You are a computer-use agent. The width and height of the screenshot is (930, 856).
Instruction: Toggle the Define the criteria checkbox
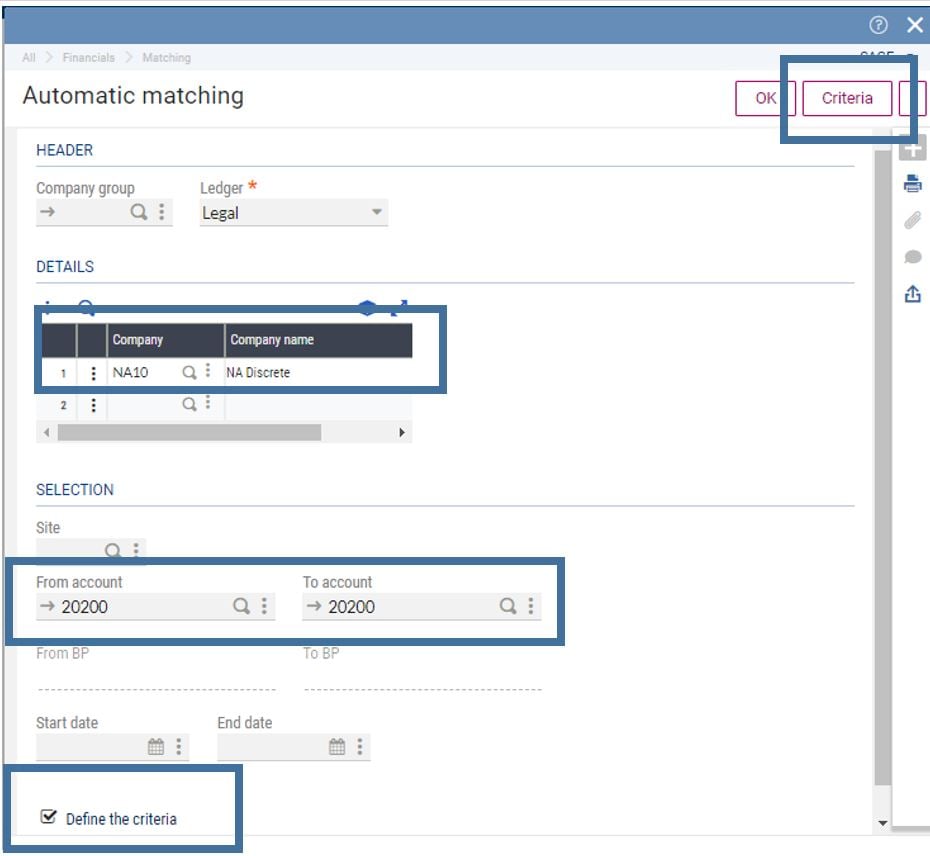[x=48, y=818]
